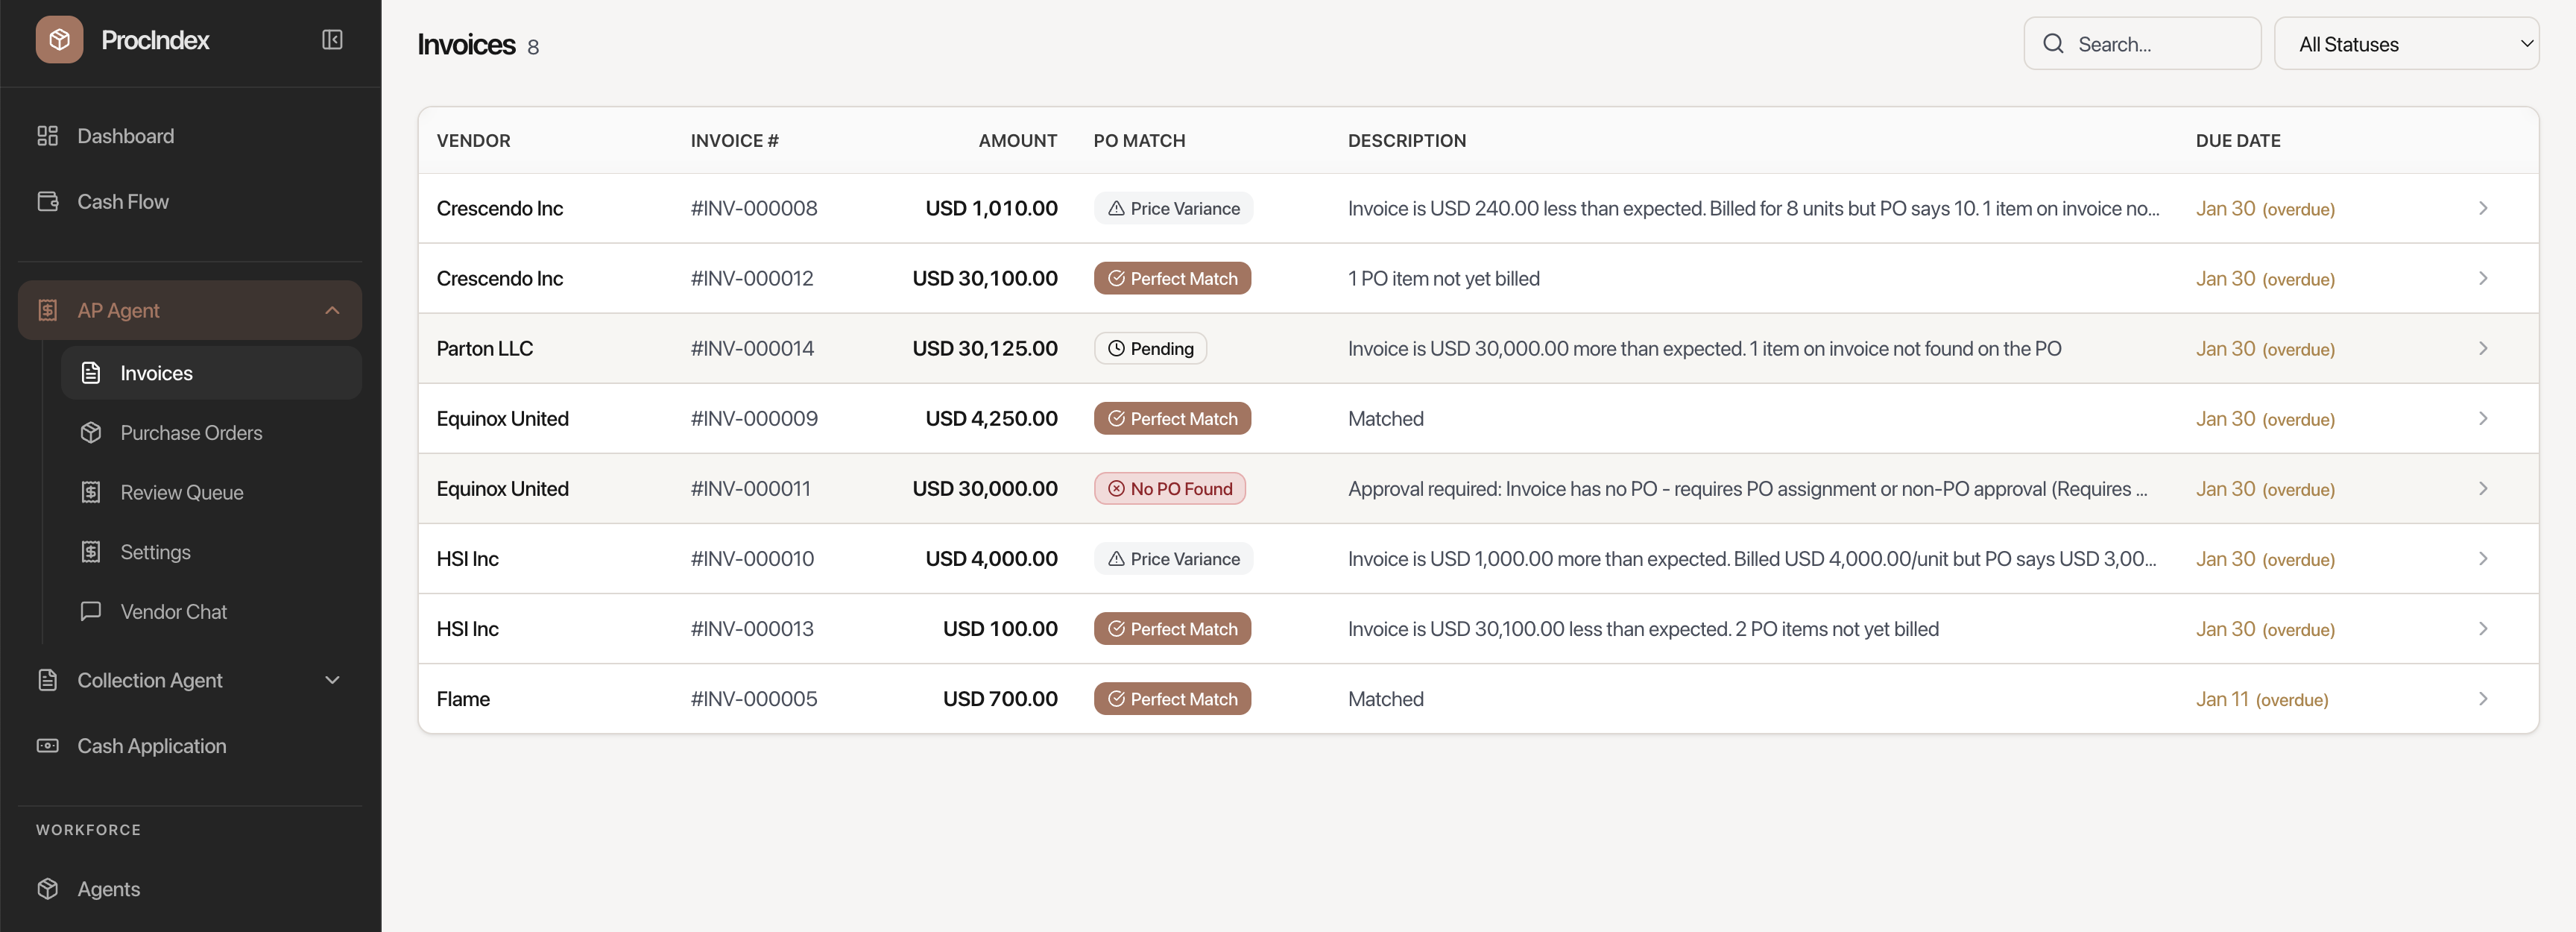Click the ProcIndex logo icon

(x=59, y=40)
